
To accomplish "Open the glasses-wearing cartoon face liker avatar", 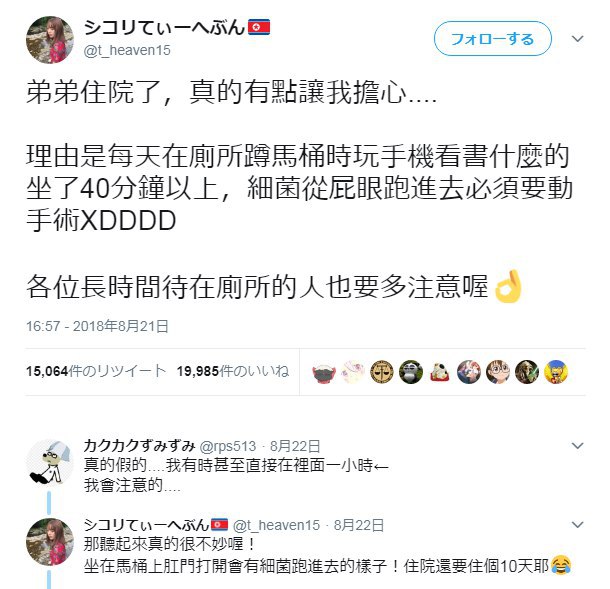I will [x=498, y=372].
